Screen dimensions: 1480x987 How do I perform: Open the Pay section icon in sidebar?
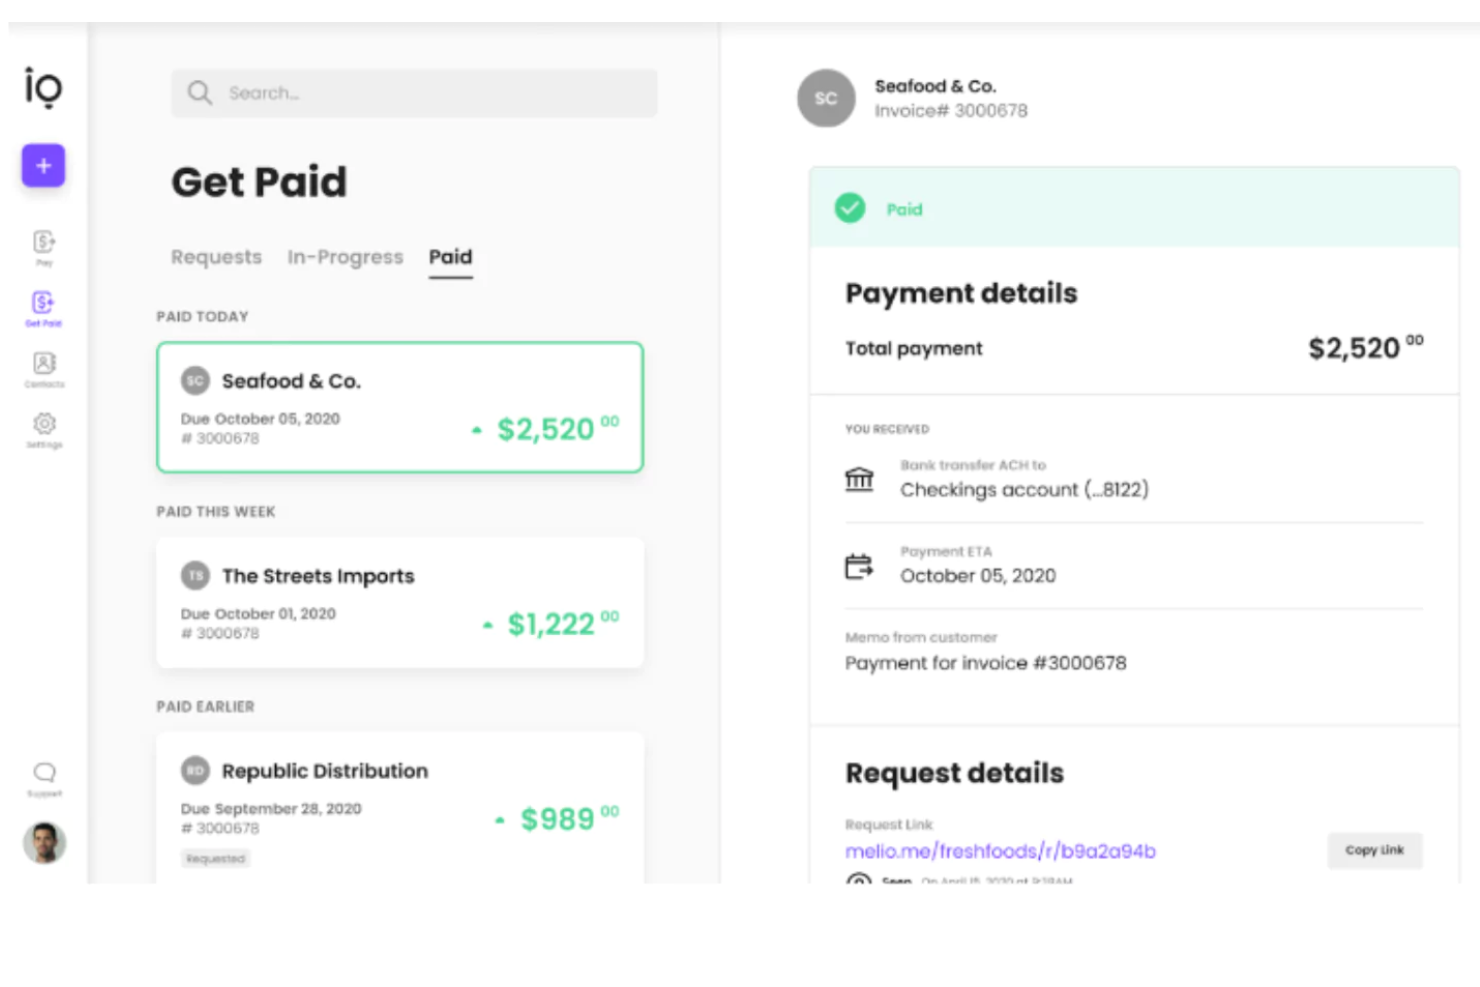(x=44, y=247)
